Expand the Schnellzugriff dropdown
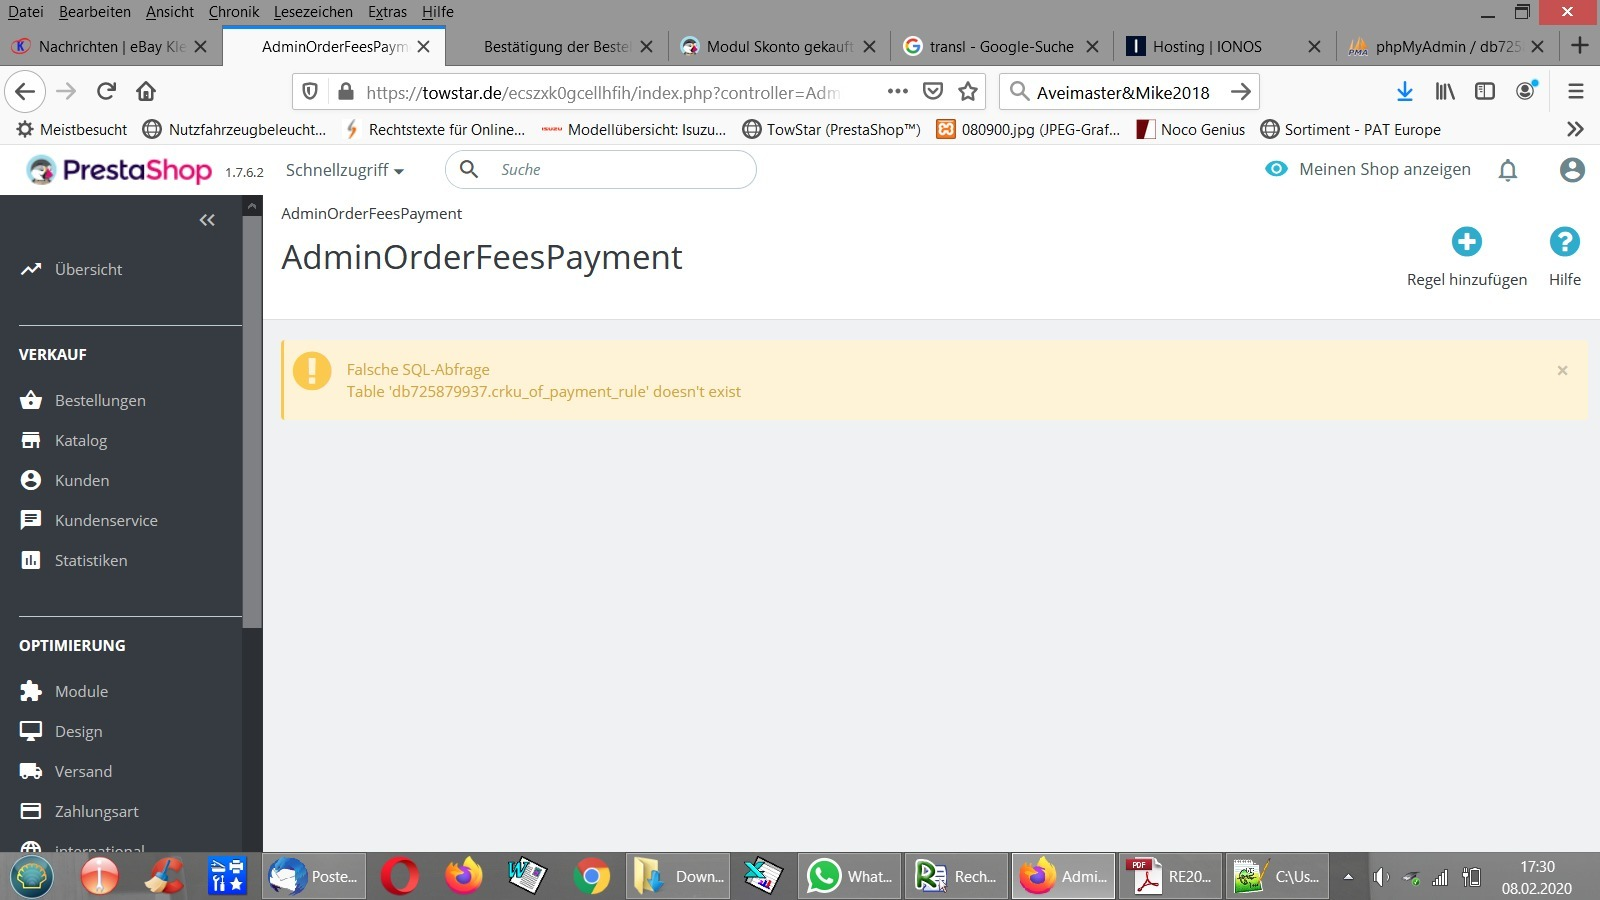The height and width of the screenshot is (900, 1600). click(x=345, y=170)
